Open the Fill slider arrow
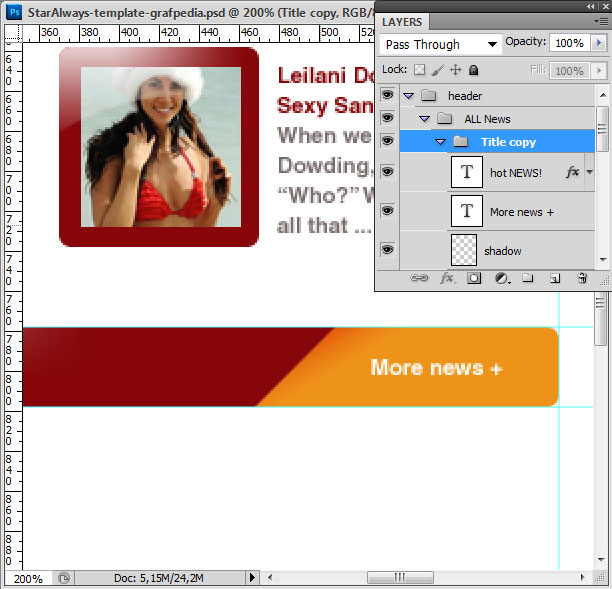Viewport: 612px width, 589px height. 599,71
